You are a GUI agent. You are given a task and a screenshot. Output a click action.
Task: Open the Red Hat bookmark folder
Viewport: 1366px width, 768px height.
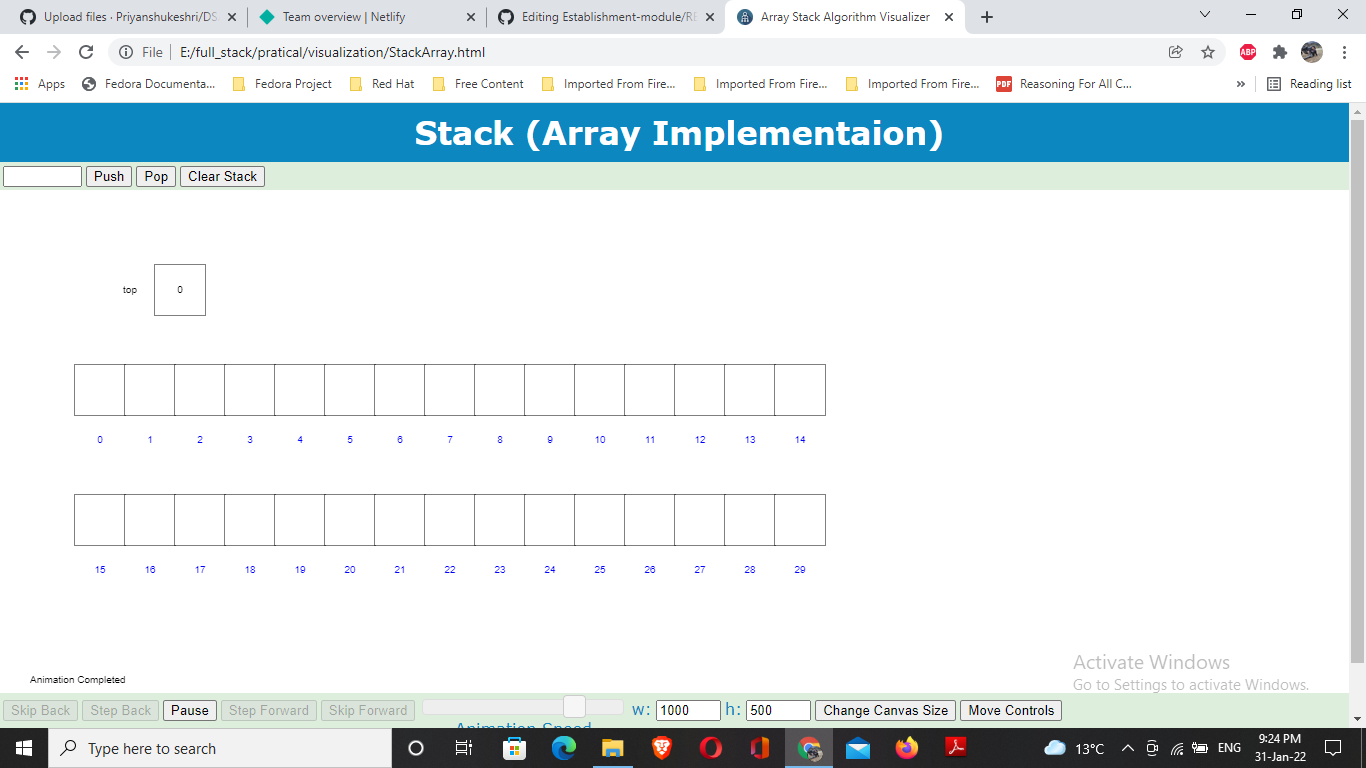382,84
